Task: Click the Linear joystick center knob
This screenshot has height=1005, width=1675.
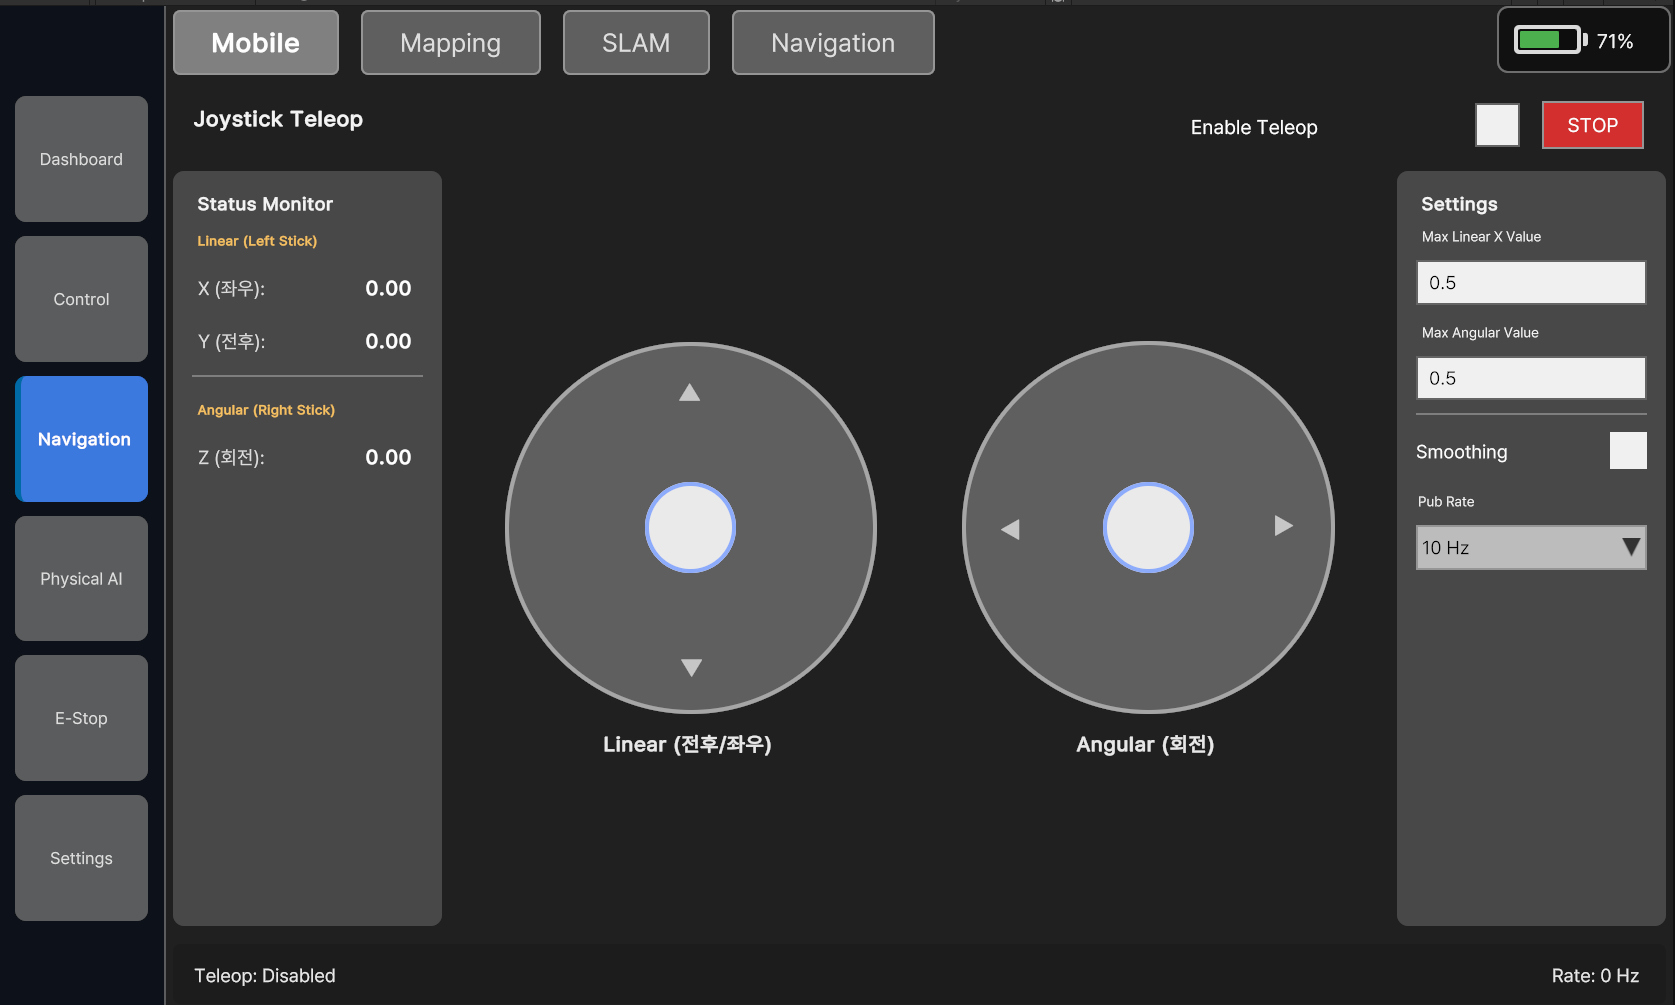Action: (690, 528)
